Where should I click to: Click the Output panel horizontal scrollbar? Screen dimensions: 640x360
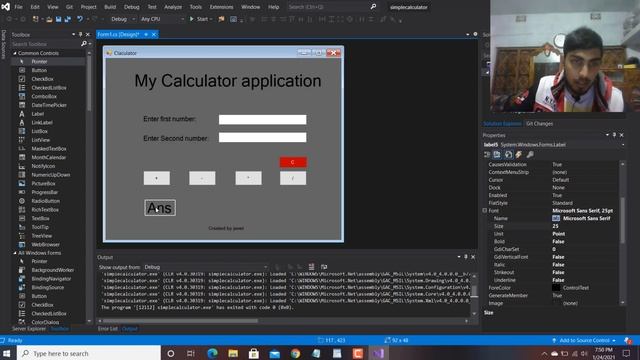coord(180,321)
